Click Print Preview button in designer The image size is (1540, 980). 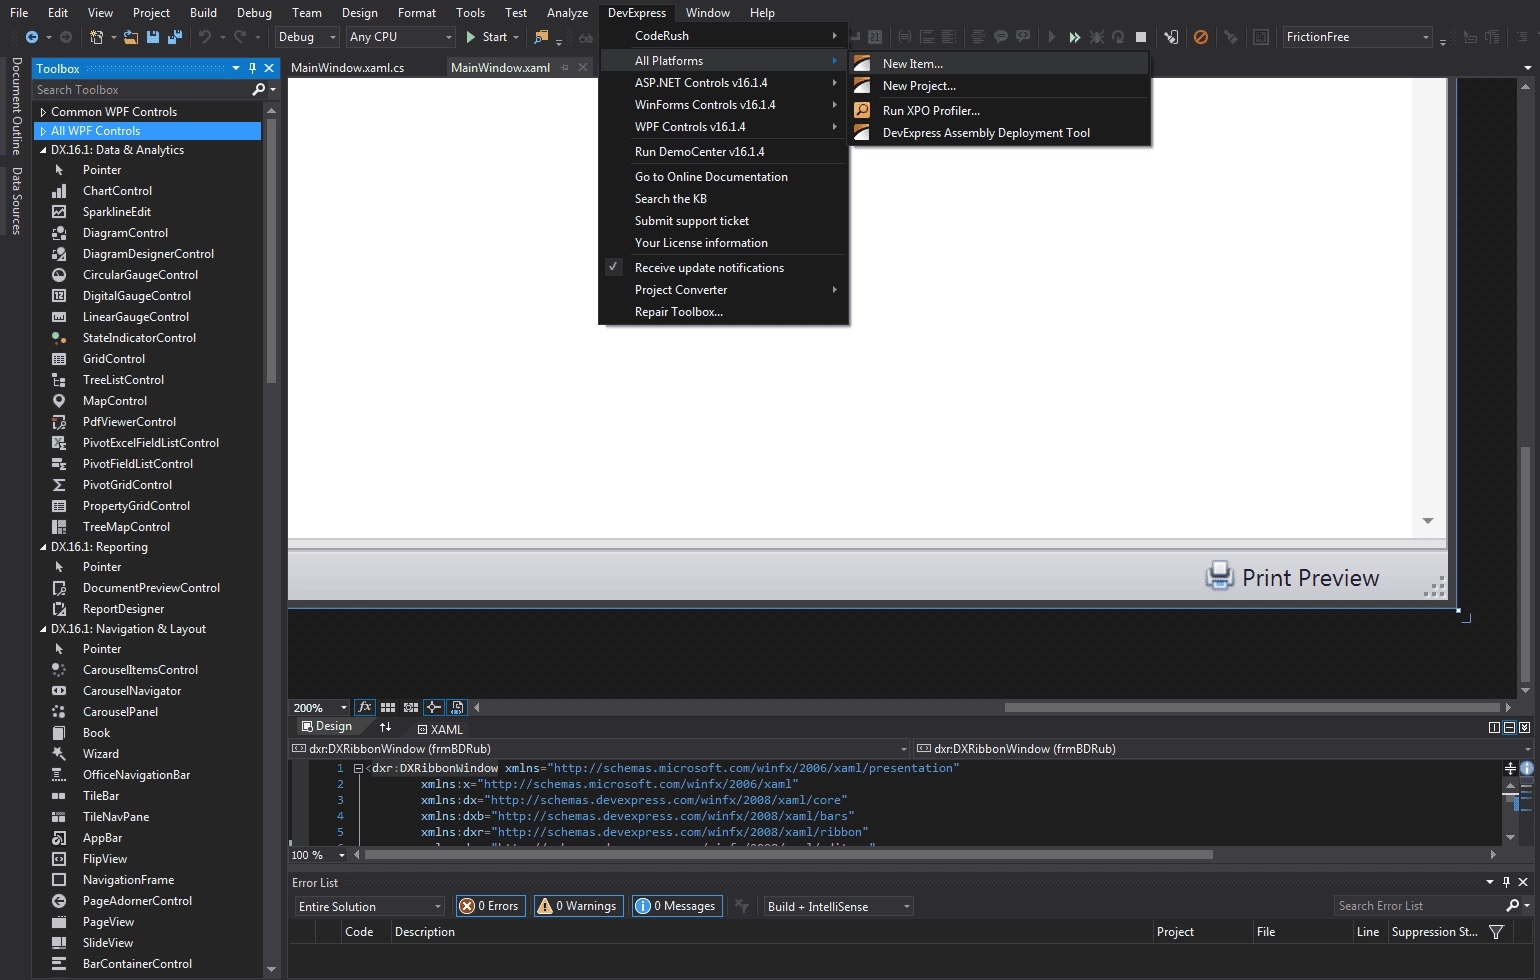pos(1292,577)
